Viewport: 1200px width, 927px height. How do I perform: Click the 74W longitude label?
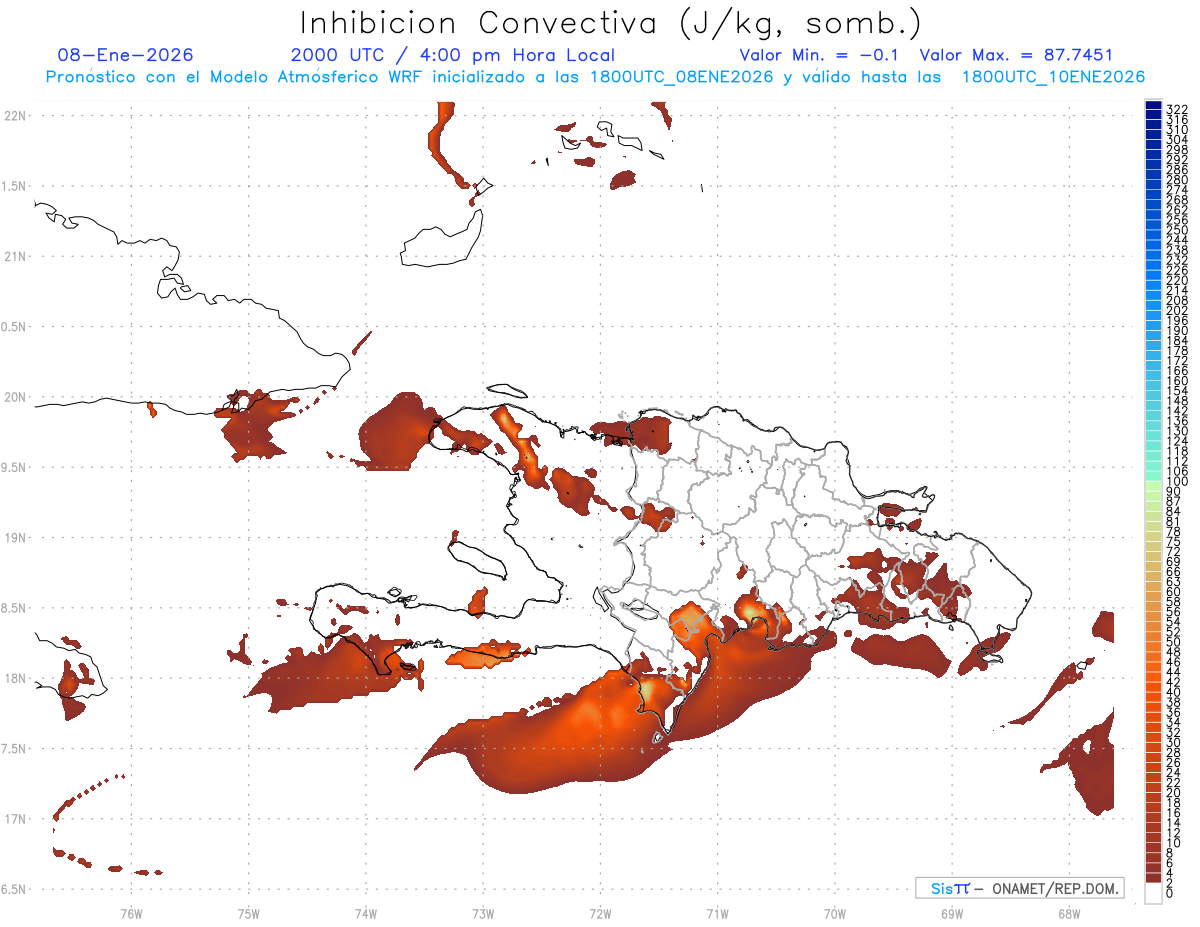366,913
